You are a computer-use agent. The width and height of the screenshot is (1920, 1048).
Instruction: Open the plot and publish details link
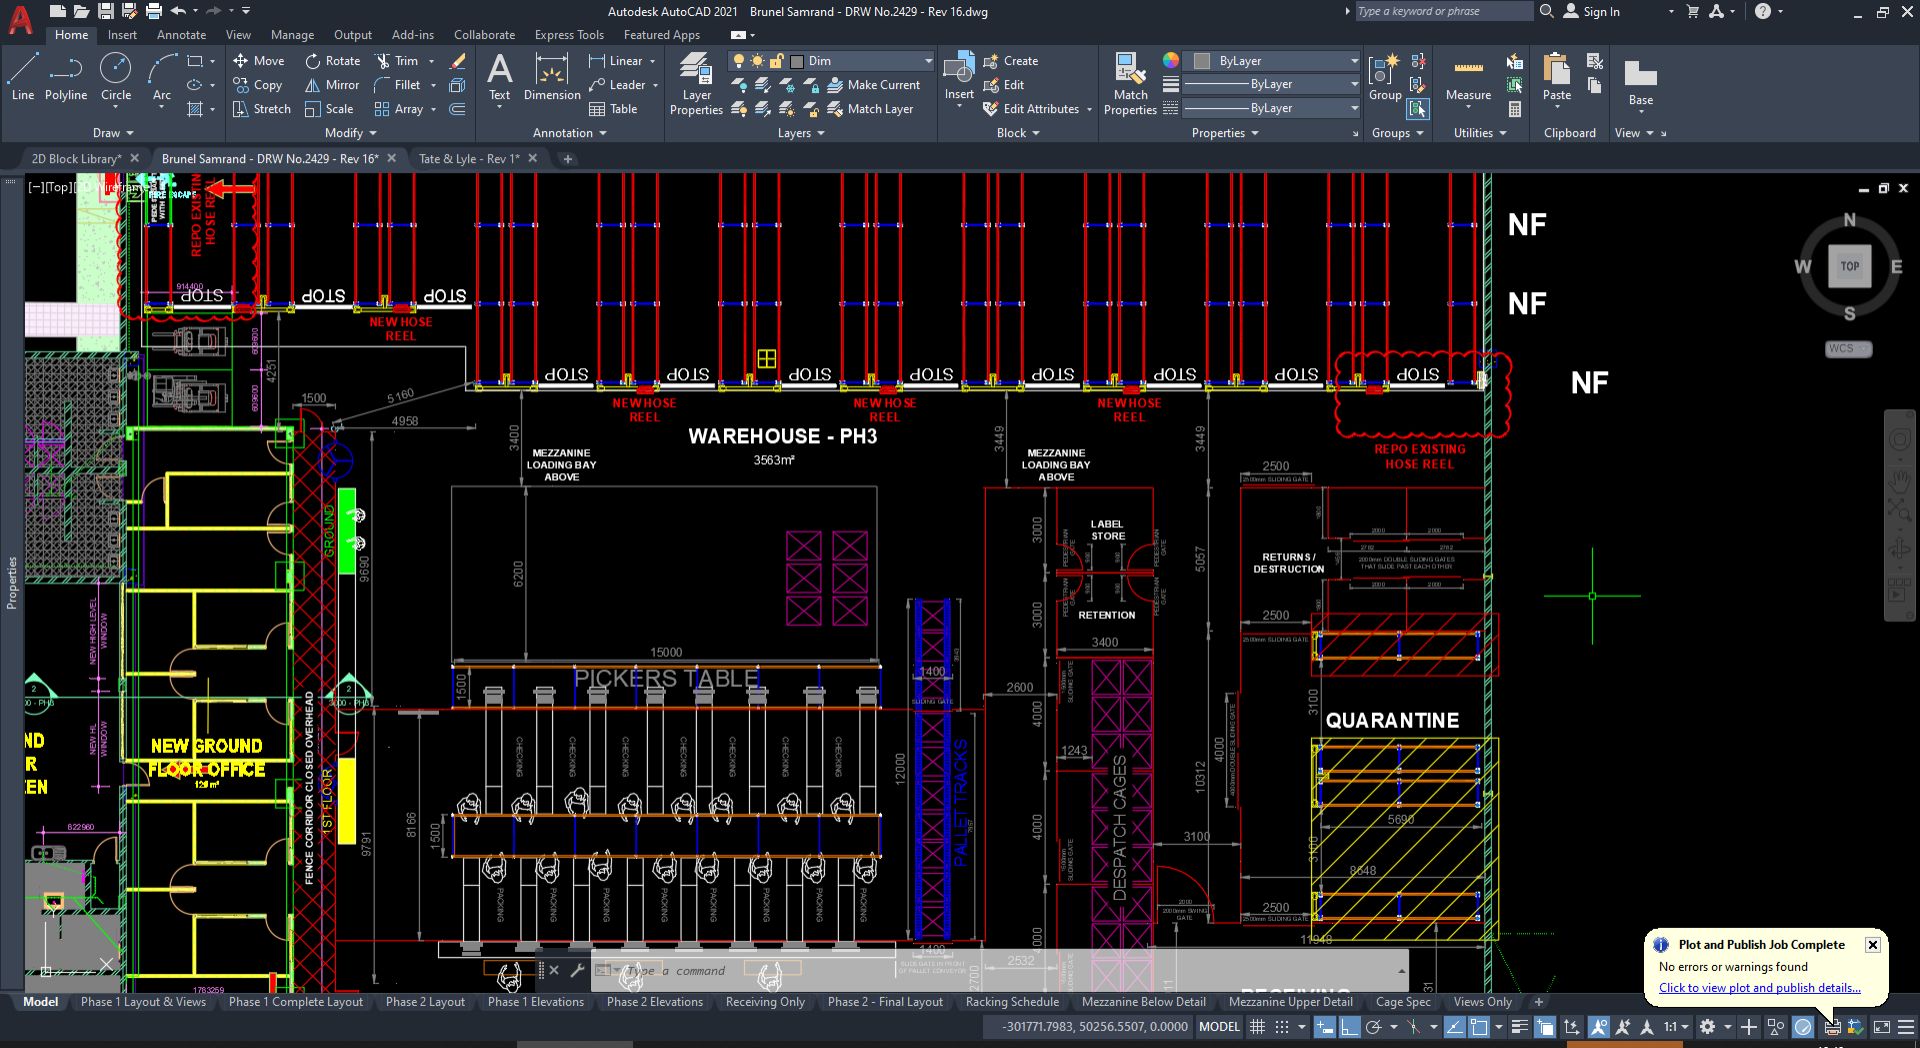1761,988
